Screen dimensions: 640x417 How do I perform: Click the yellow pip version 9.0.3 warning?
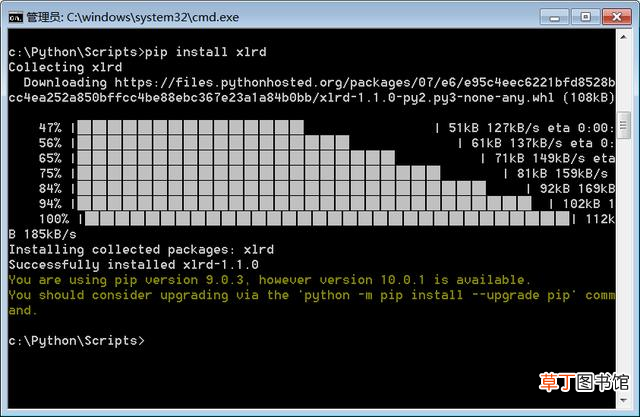point(269,280)
